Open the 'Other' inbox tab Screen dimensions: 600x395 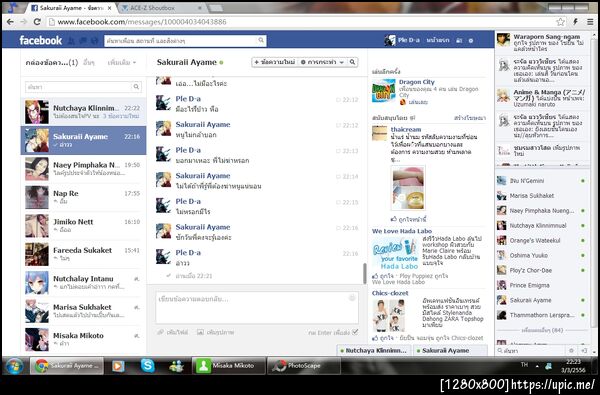click(89, 62)
